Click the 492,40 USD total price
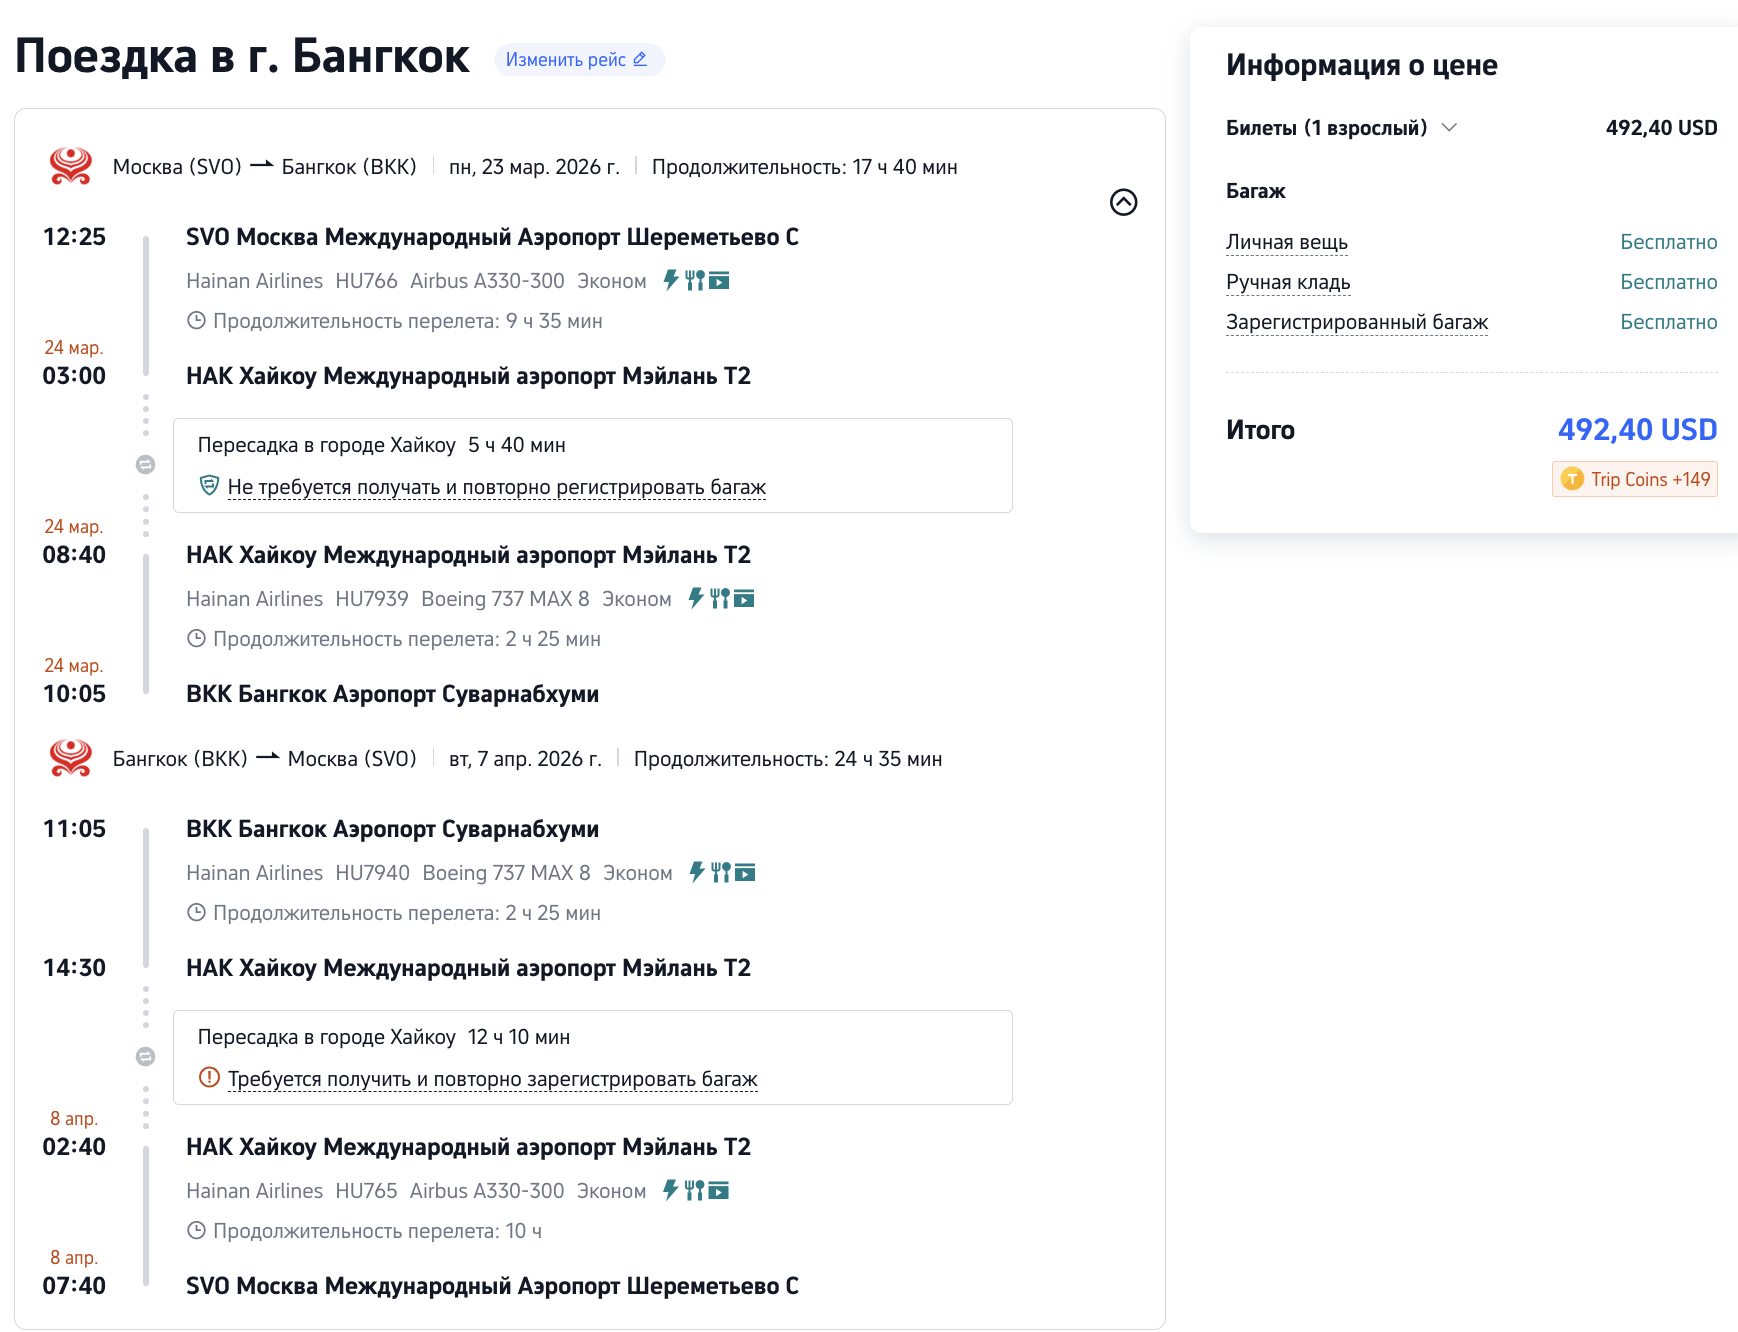The height and width of the screenshot is (1332, 1738). point(1636,429)
